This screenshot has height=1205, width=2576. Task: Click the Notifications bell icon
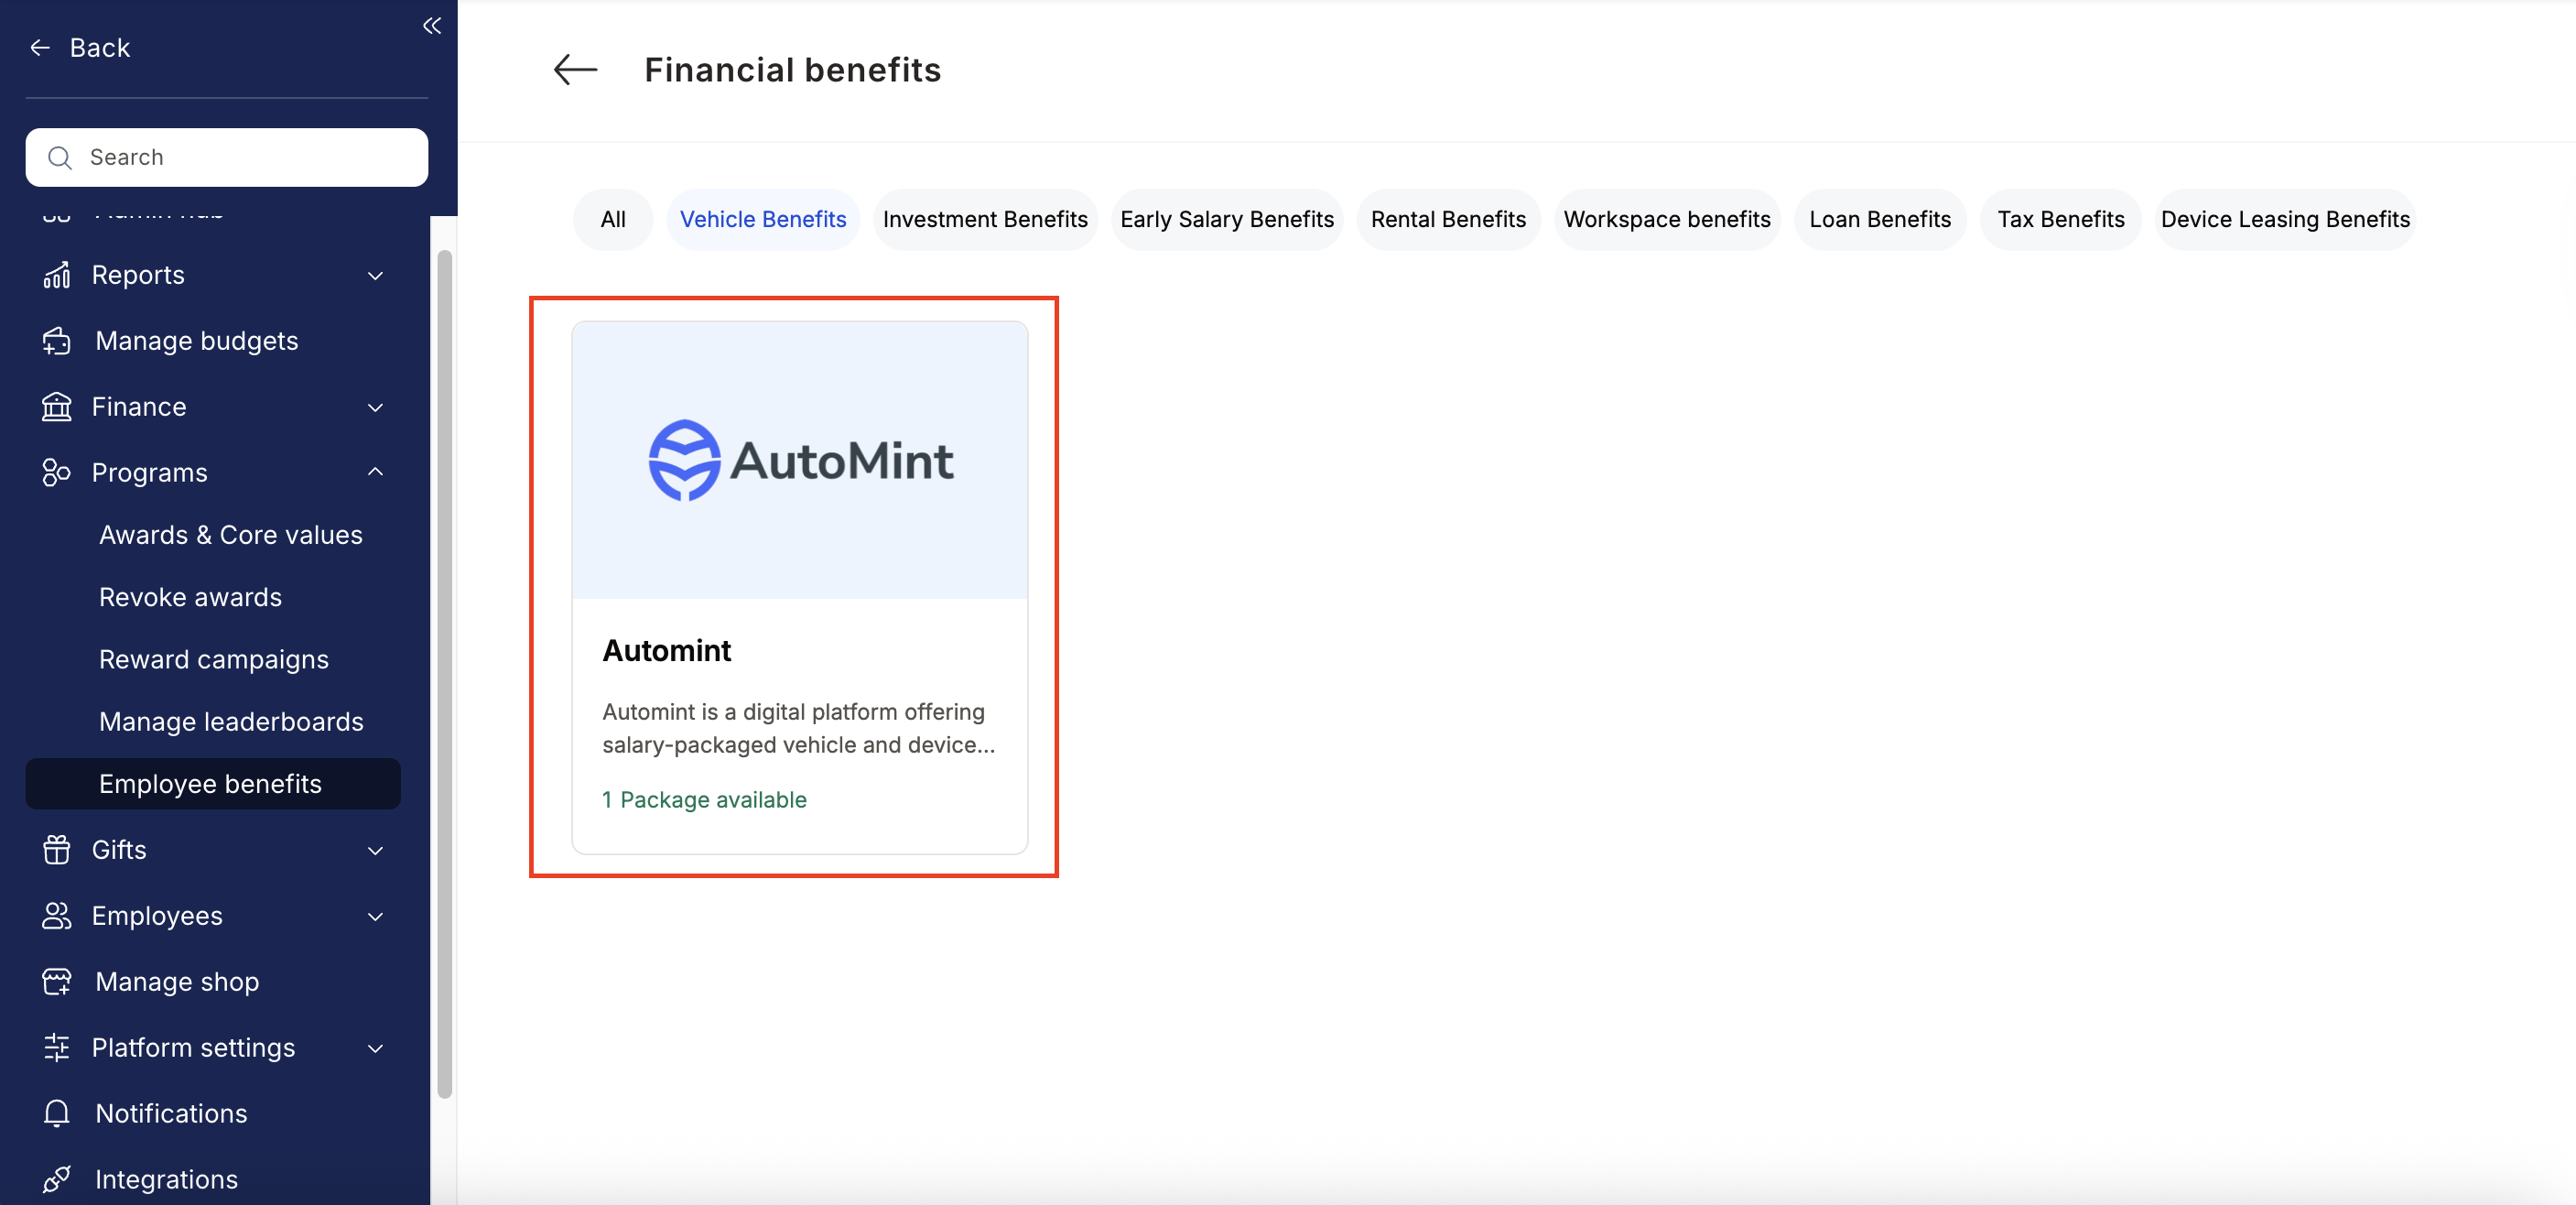click(x=57, y=1114)
